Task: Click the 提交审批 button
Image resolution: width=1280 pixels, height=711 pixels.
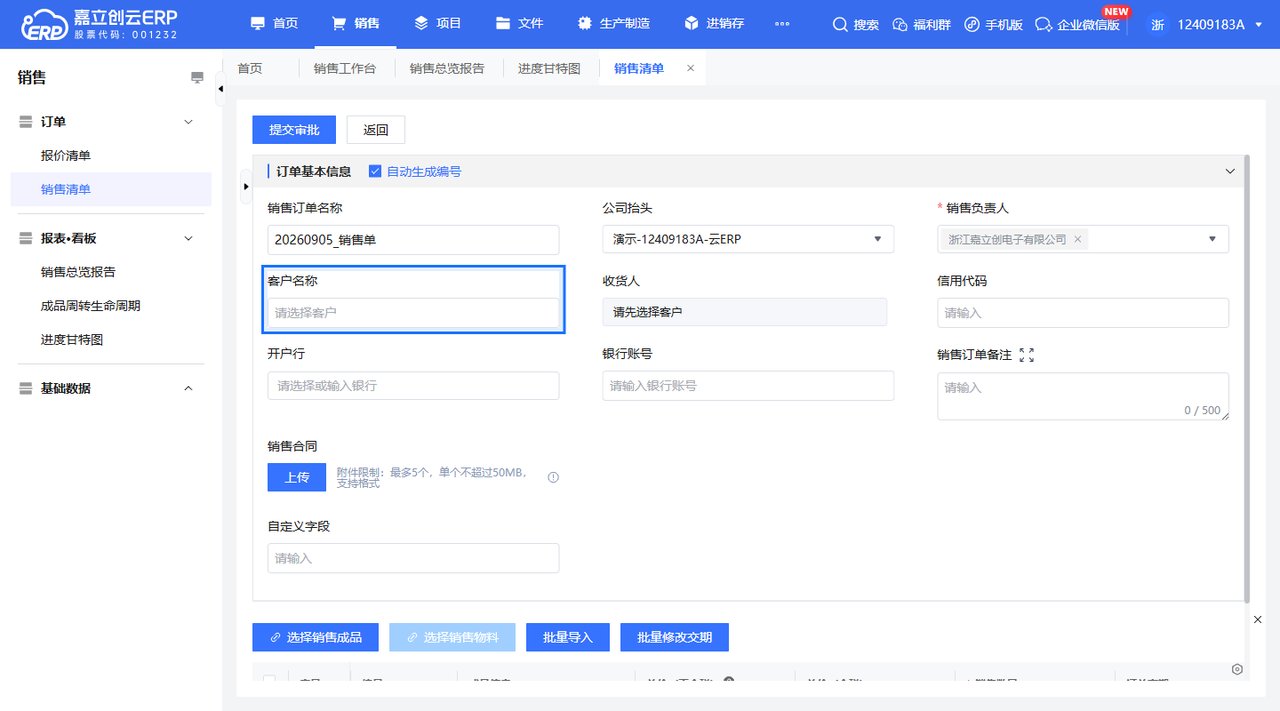Action: pos(294,130)
